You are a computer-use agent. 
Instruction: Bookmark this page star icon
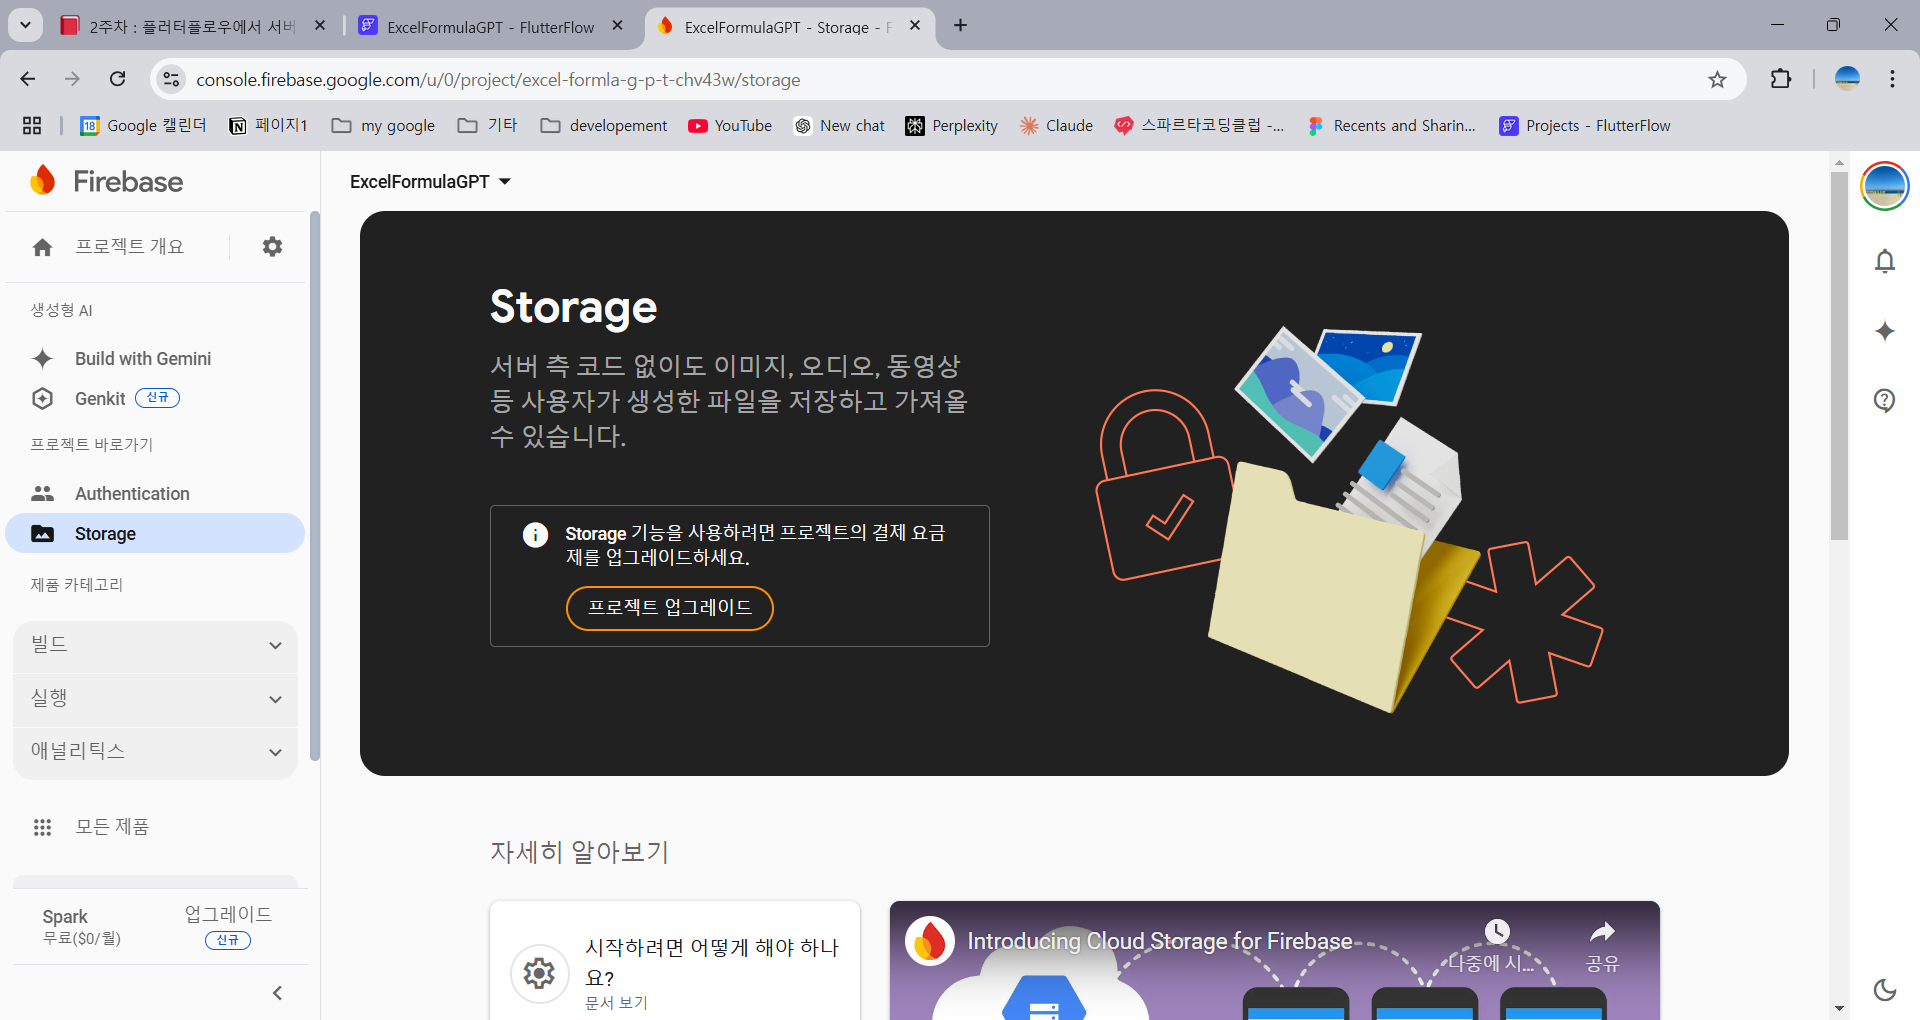click(x=1717, y=80)
